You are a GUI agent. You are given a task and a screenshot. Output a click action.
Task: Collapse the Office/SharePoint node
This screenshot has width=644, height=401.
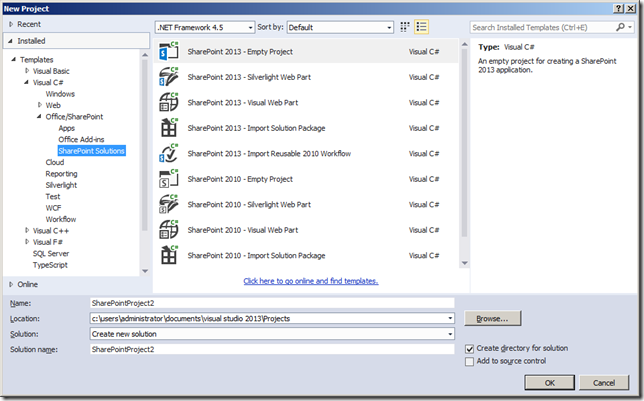[x=39, y=116]
